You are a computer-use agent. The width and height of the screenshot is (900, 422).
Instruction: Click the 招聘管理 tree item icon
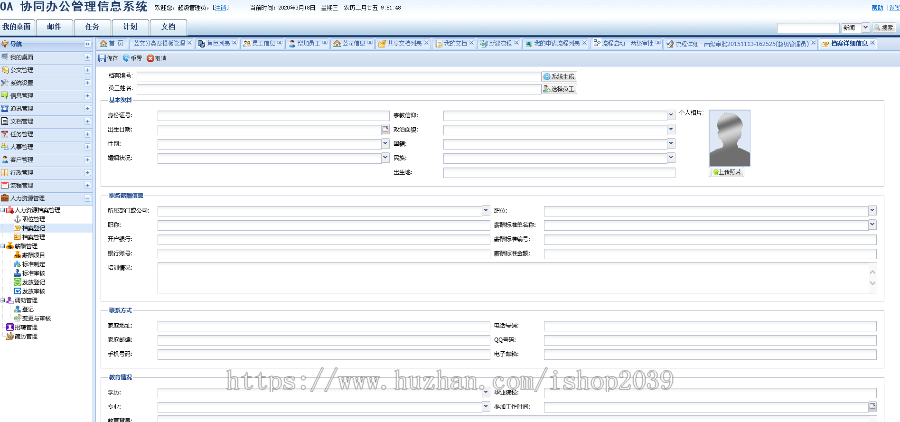point(10,327)
